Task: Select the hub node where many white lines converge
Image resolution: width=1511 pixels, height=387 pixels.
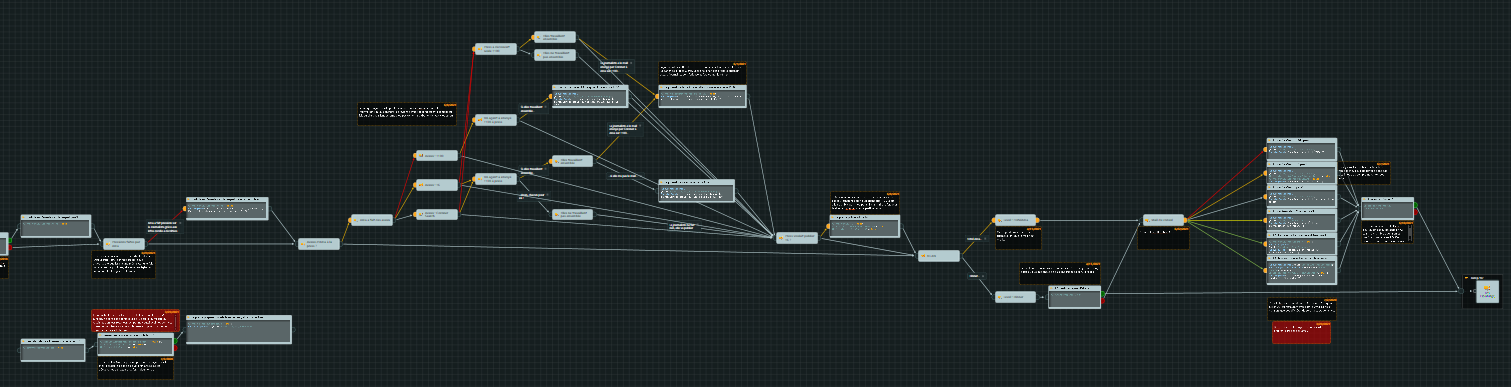Action: click(797, 237)
